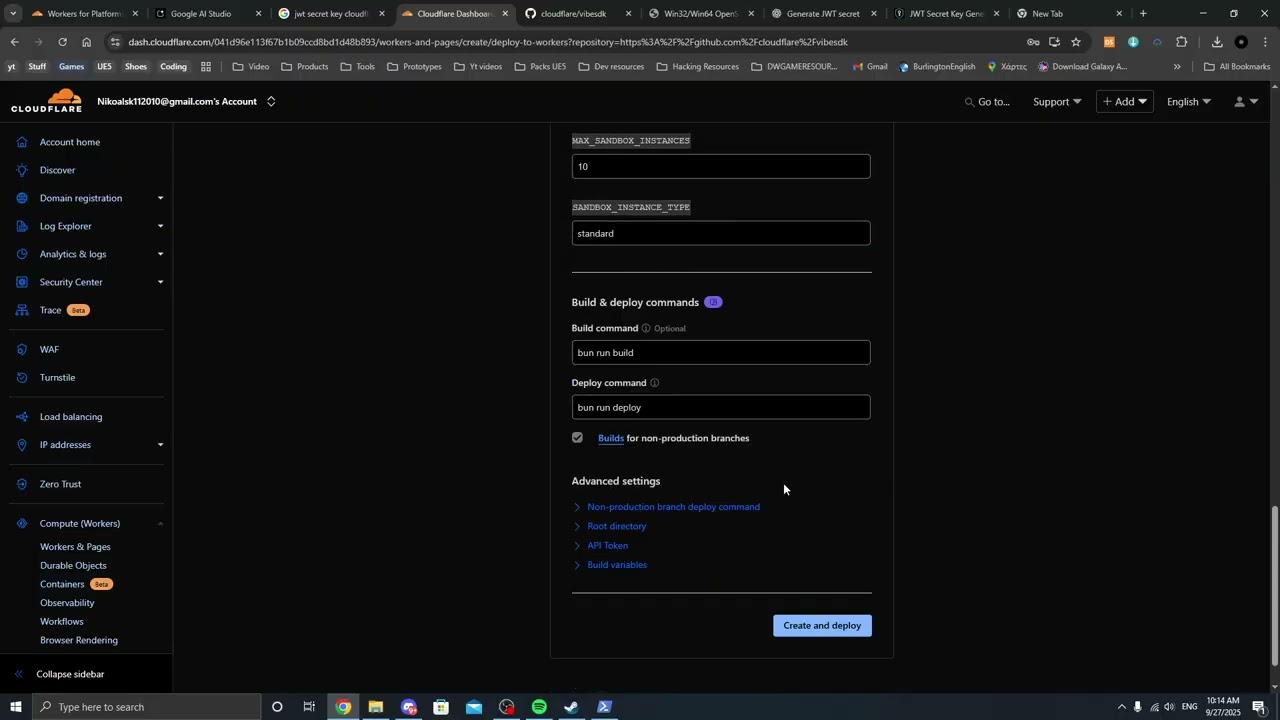The width and height of the screenshot is (1280, 720).
Task: Expand the Build variables section
Action: tap(616, 565)
